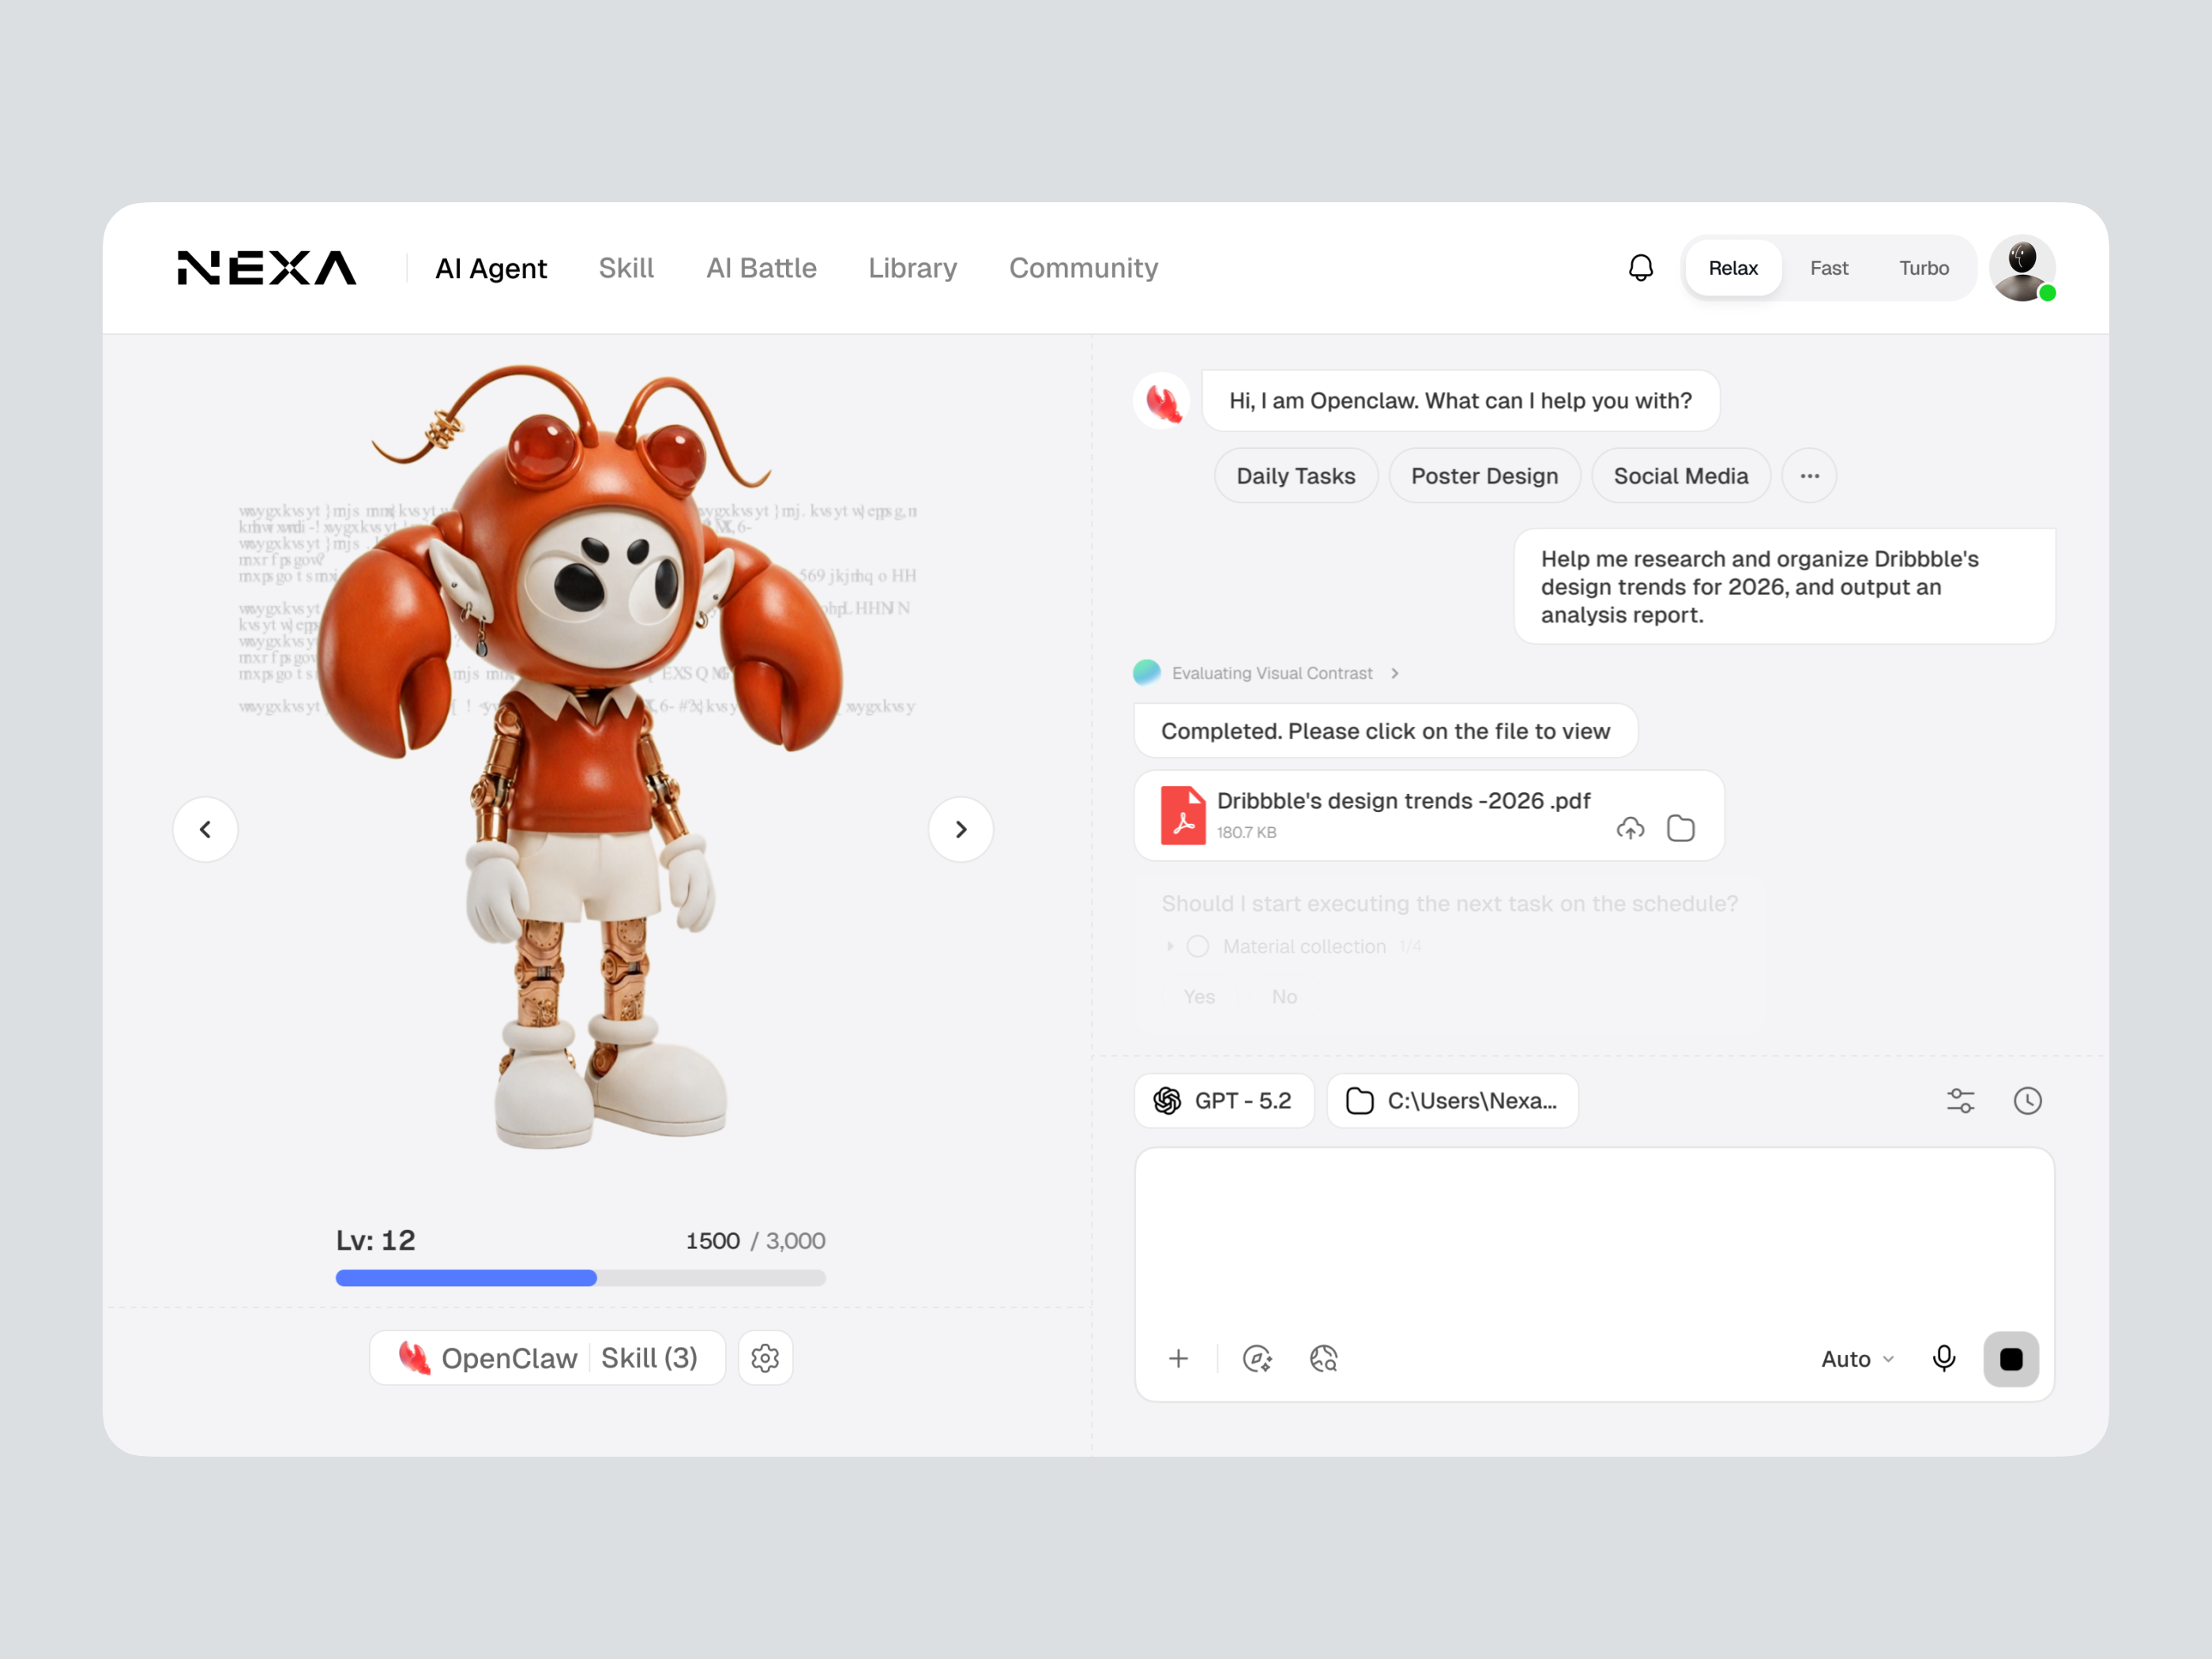Expand the Evaluating Visual Contrast step
Screen dimensions: 2212x1659
pos(1396,673)
